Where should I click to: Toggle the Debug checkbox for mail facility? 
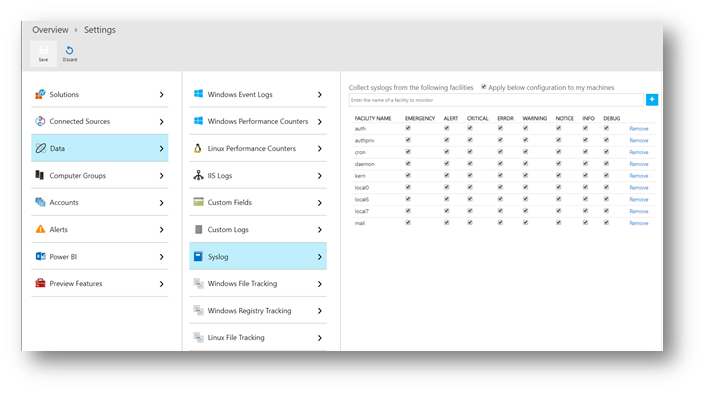pyautogui.click(x=606, y=223)
